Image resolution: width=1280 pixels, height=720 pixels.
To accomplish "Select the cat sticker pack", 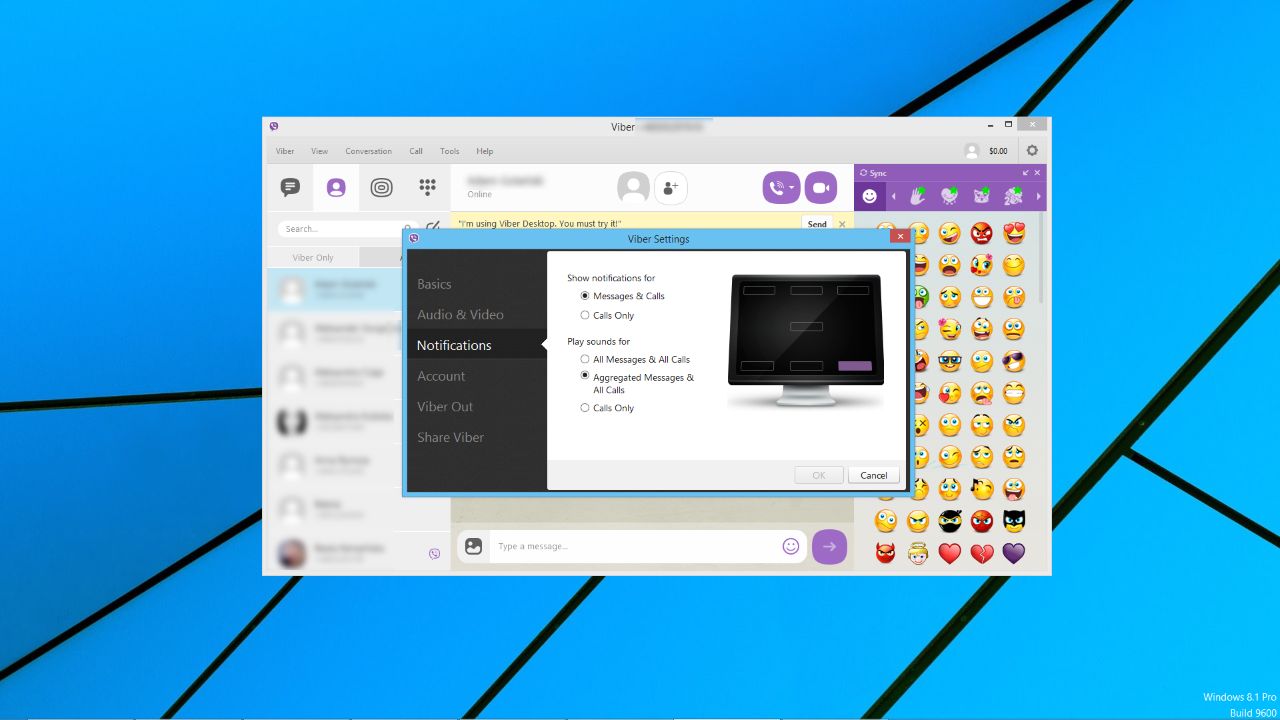I will pos(982,196).
